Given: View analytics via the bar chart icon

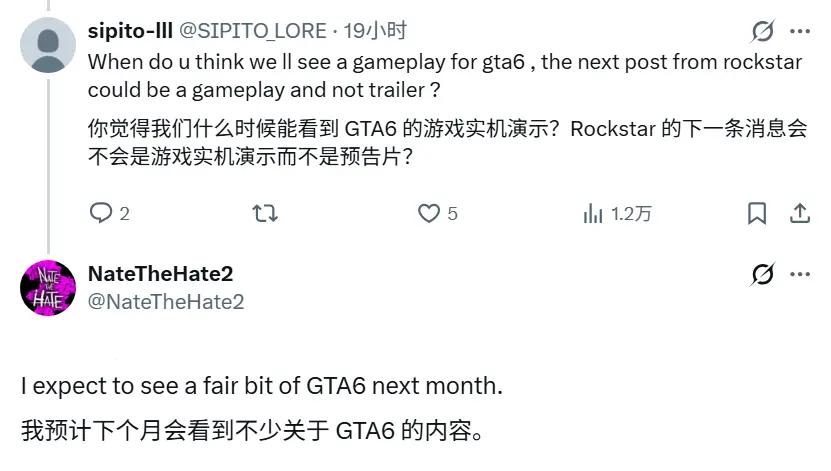Looking at the screenshot, I should tap(593, 214).
